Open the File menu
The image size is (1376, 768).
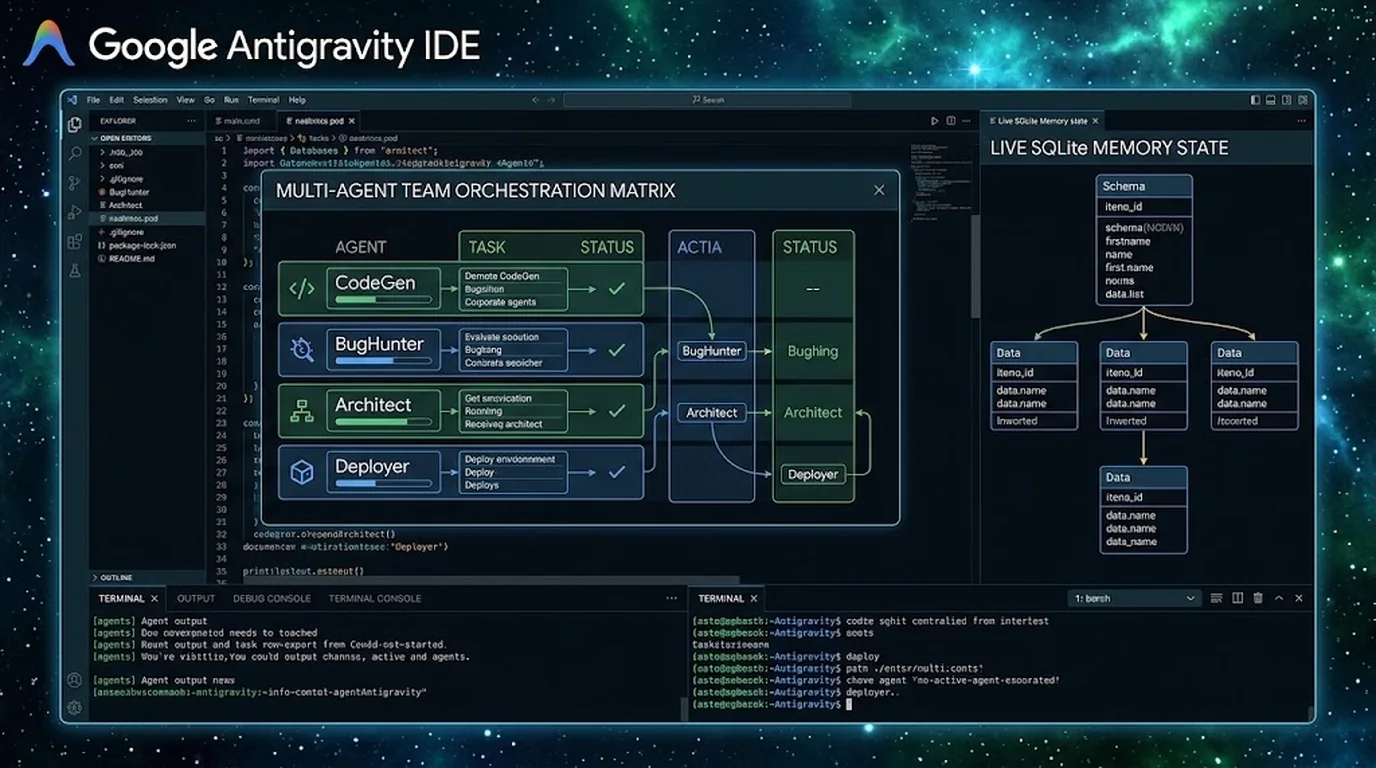coord(93,100)
